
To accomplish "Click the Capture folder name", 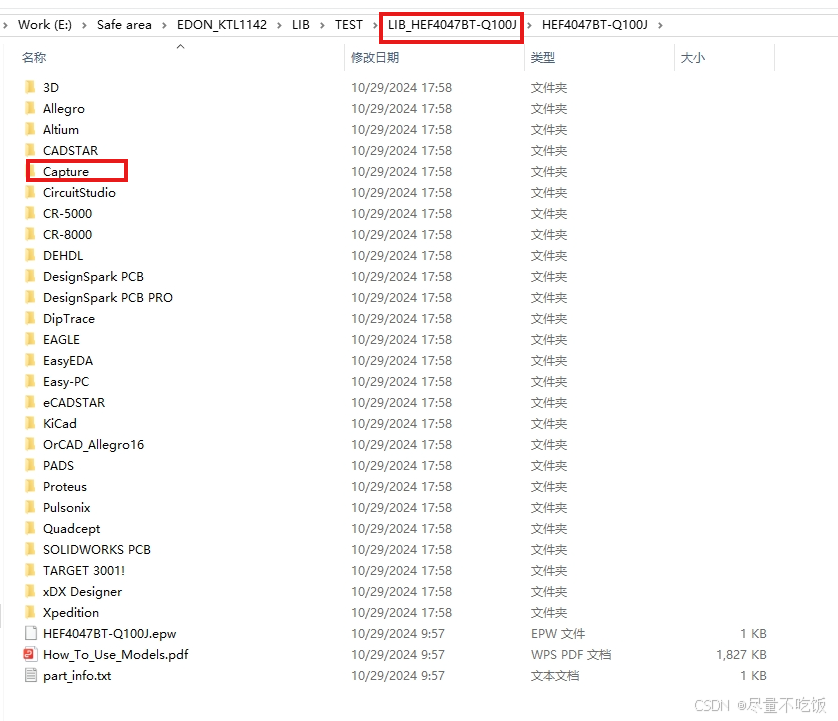I will [66, 172].
